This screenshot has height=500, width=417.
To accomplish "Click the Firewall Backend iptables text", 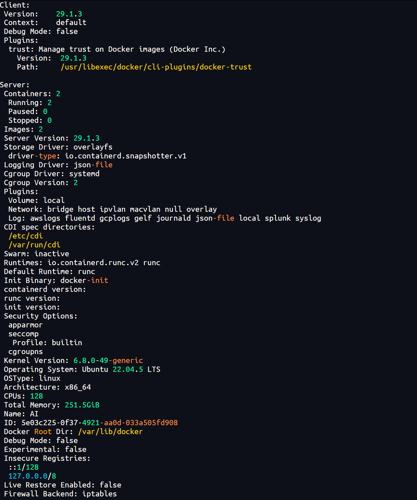I will (99, 494).
